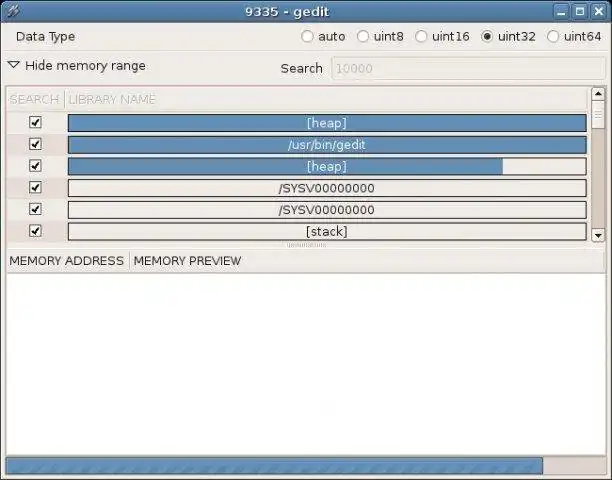This screenshot has height=480, width=612.
Task: Uncheck the [stack] row checkbox
Action: [x=35, y=231]
